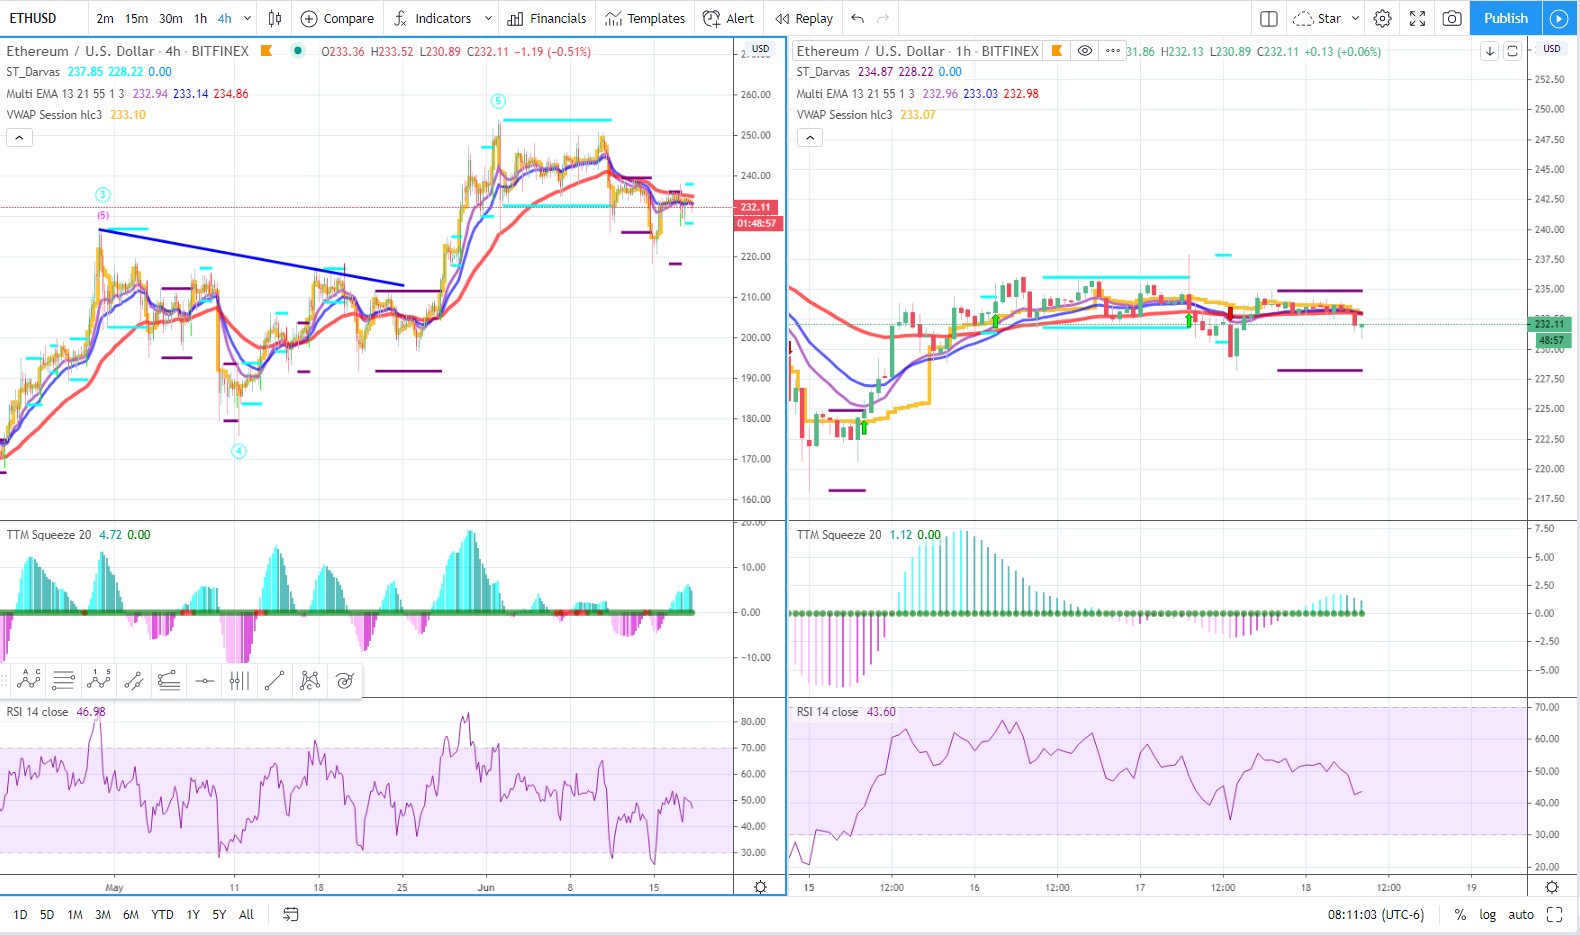Viewport: 1580px width, 935px height.
Task: Undo the last chart action
Action: (x=858, y=18)
